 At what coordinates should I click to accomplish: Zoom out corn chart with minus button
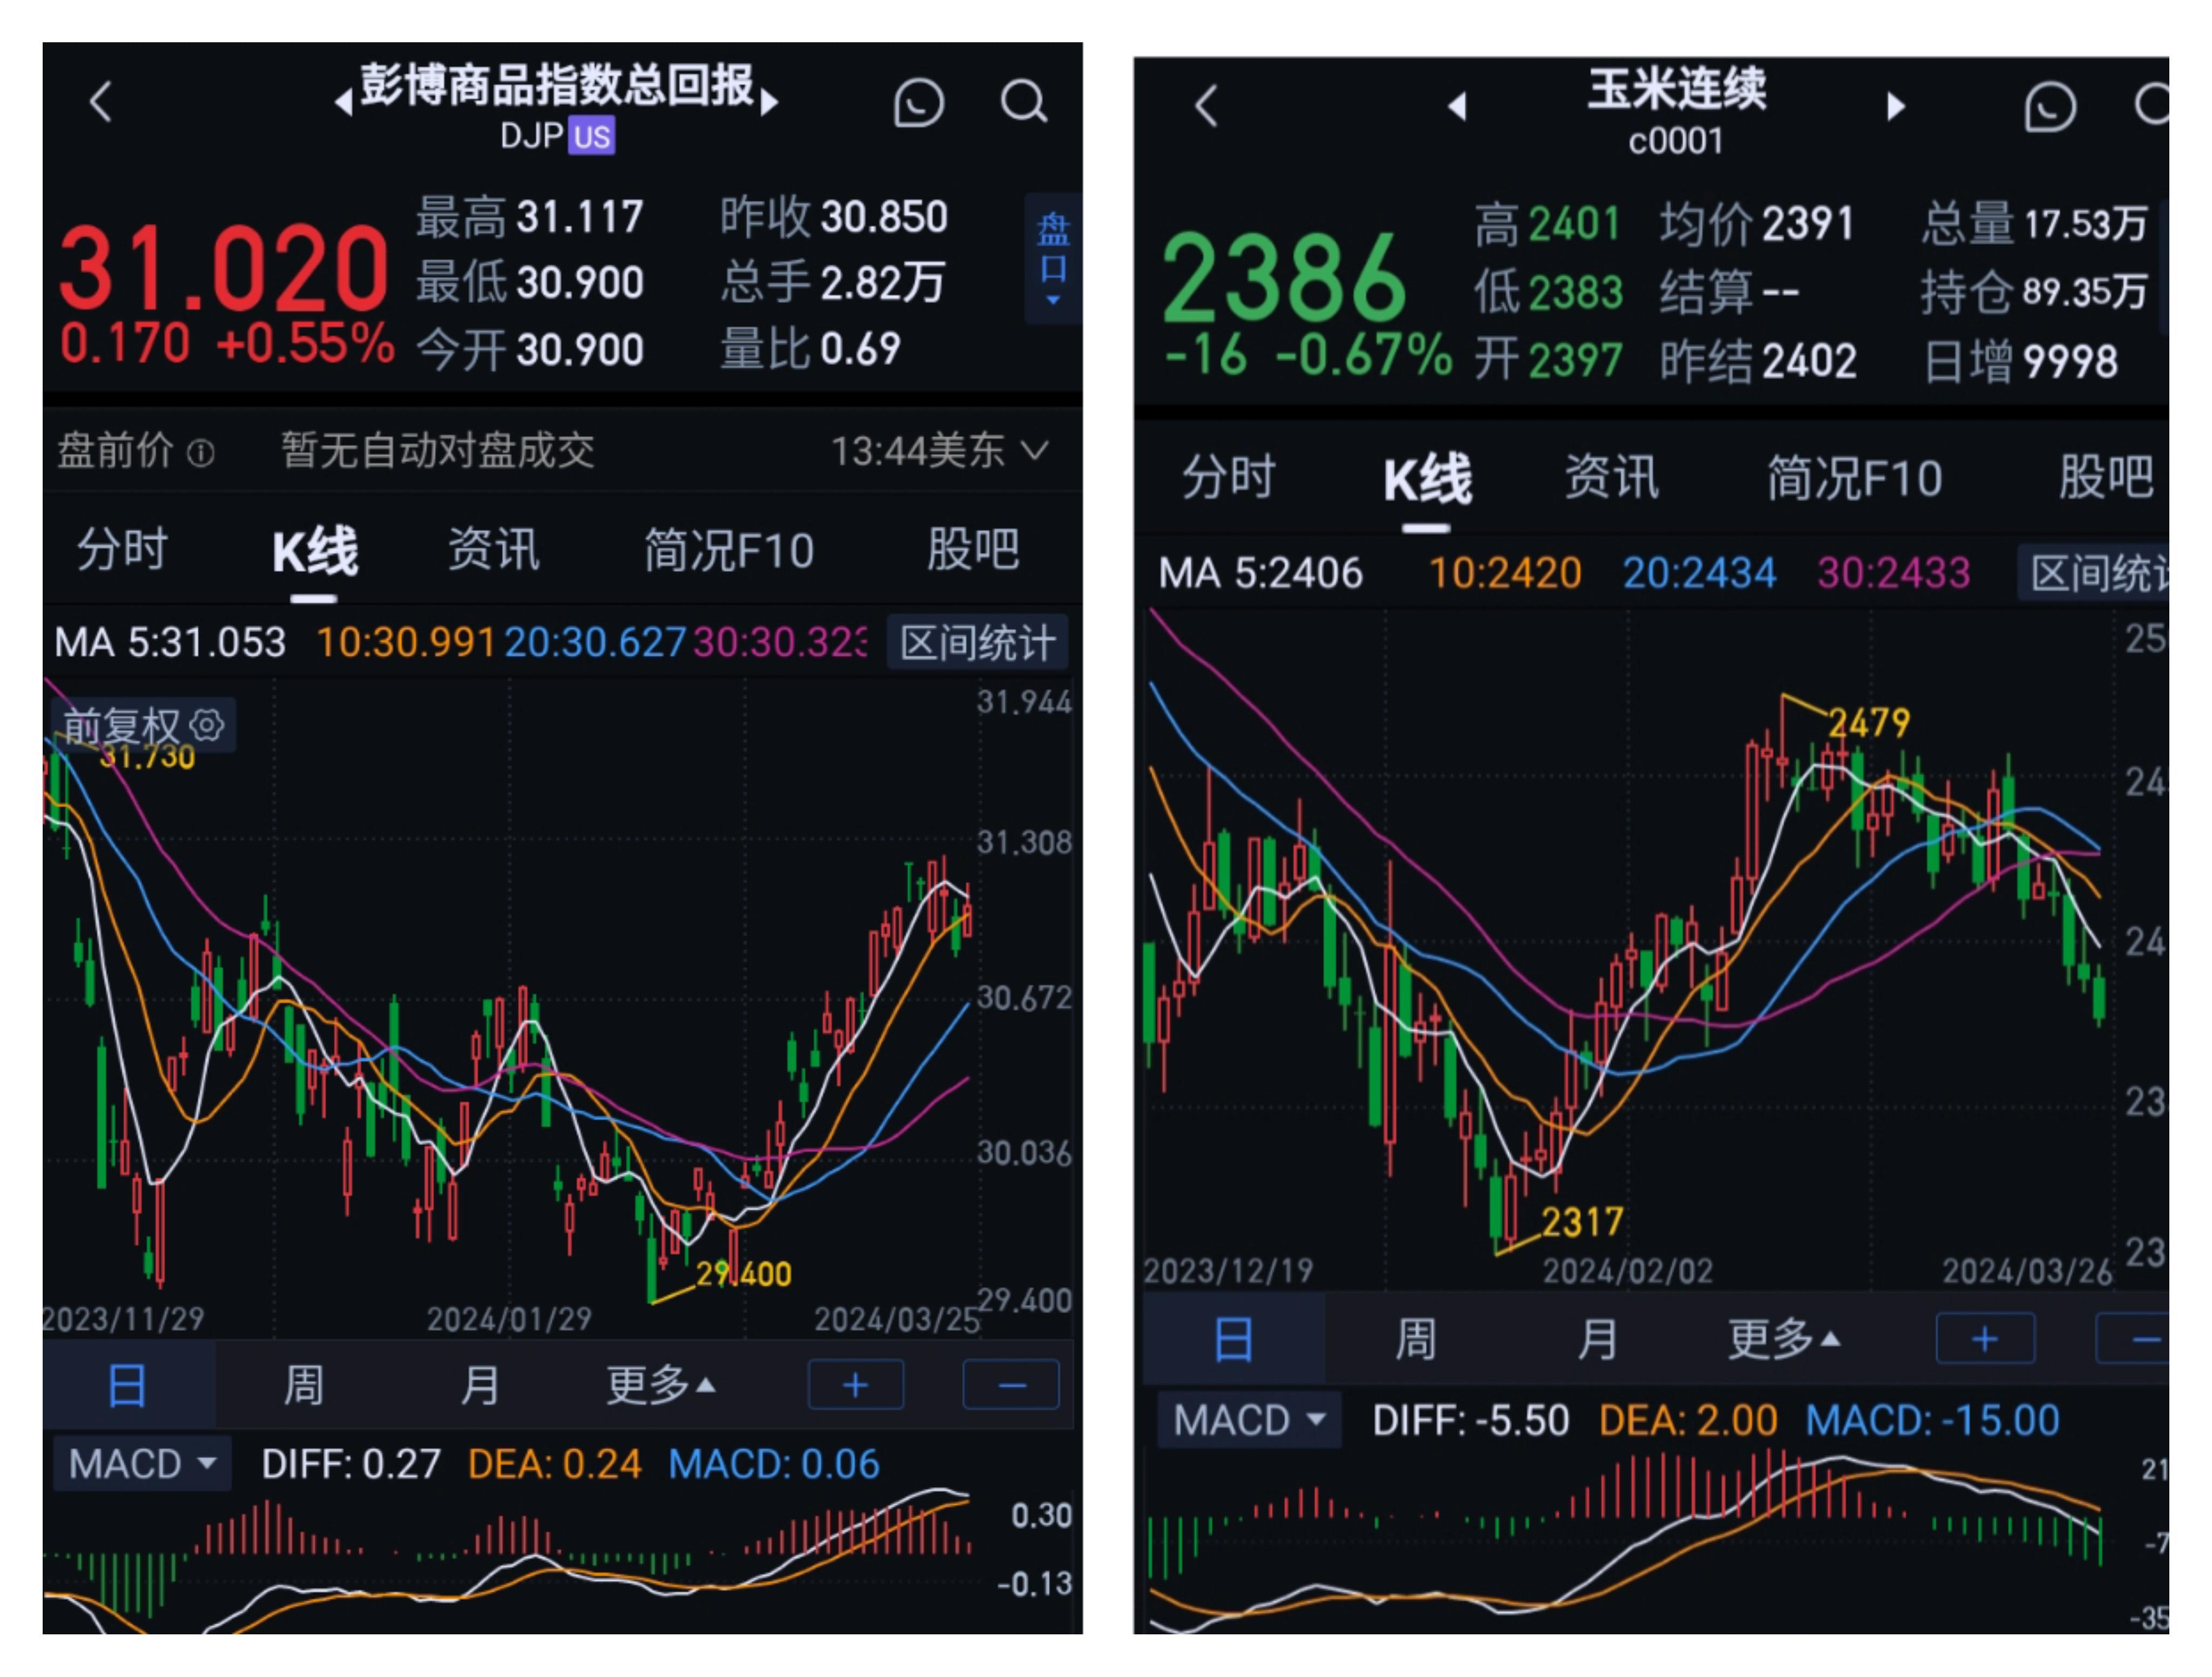click(x=2133, y=1338)
